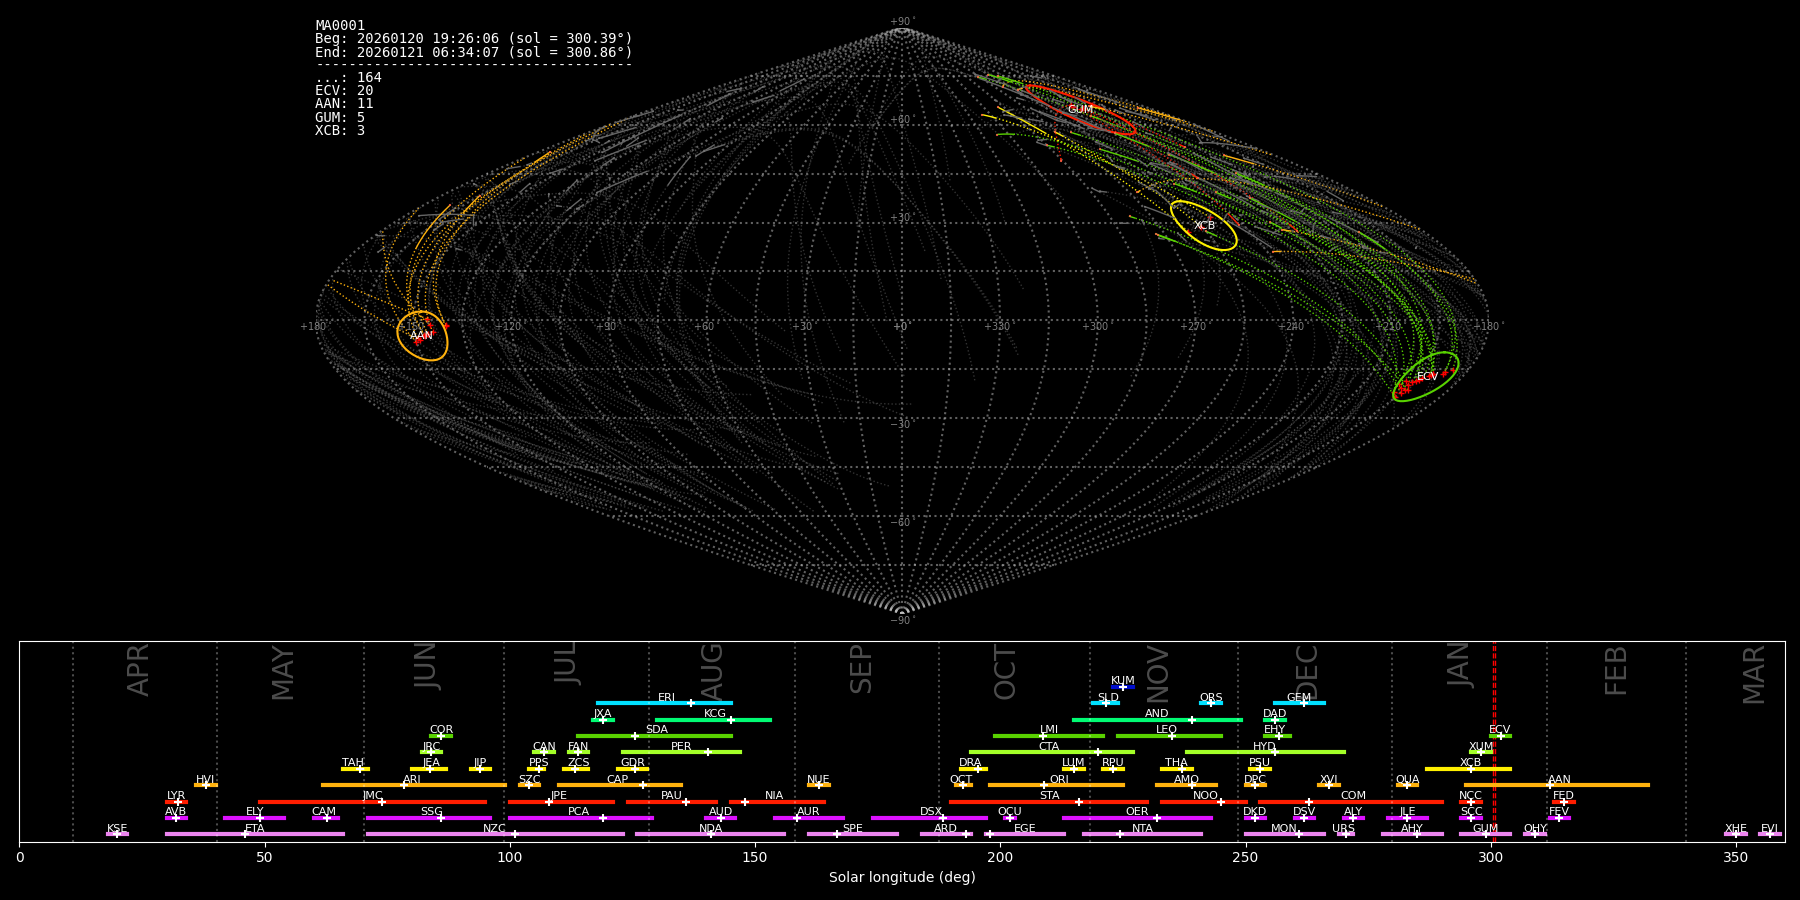Click the GUM radiant ellipse on the sky map
1800x900 pixels.
[x=1080, y=110]
